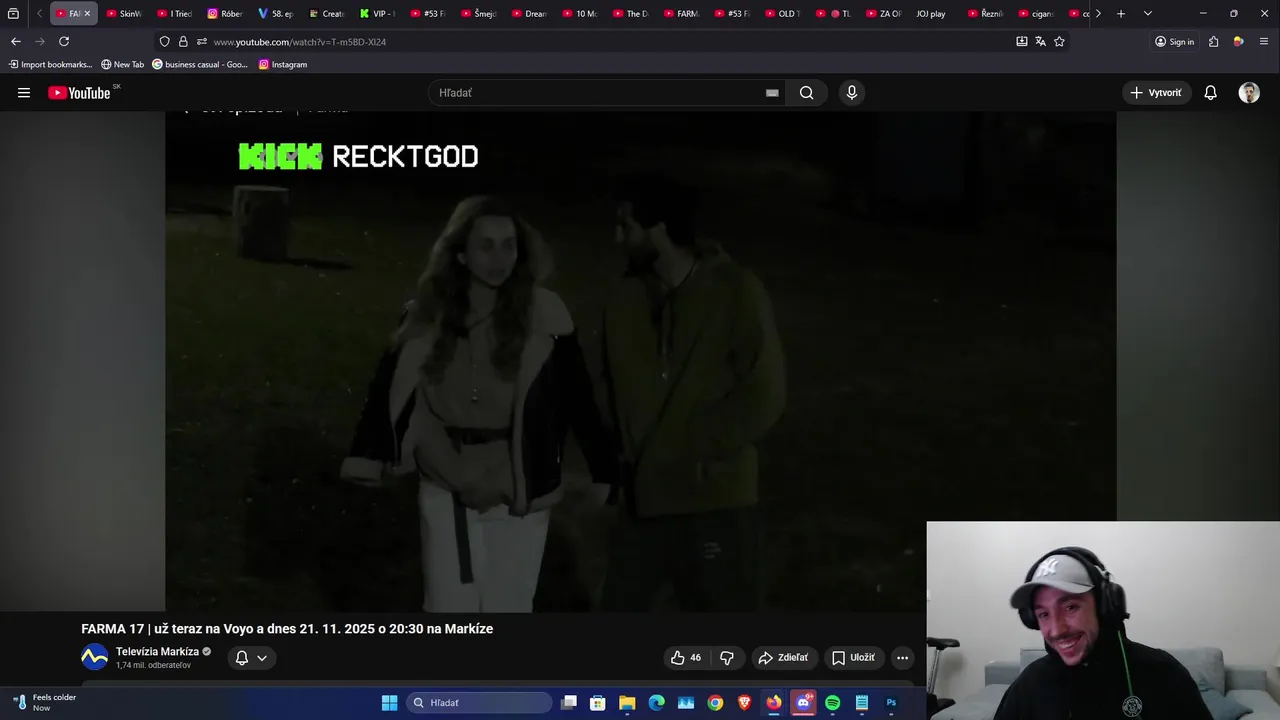Open the account avatar menu

(x=1249, y=93)
